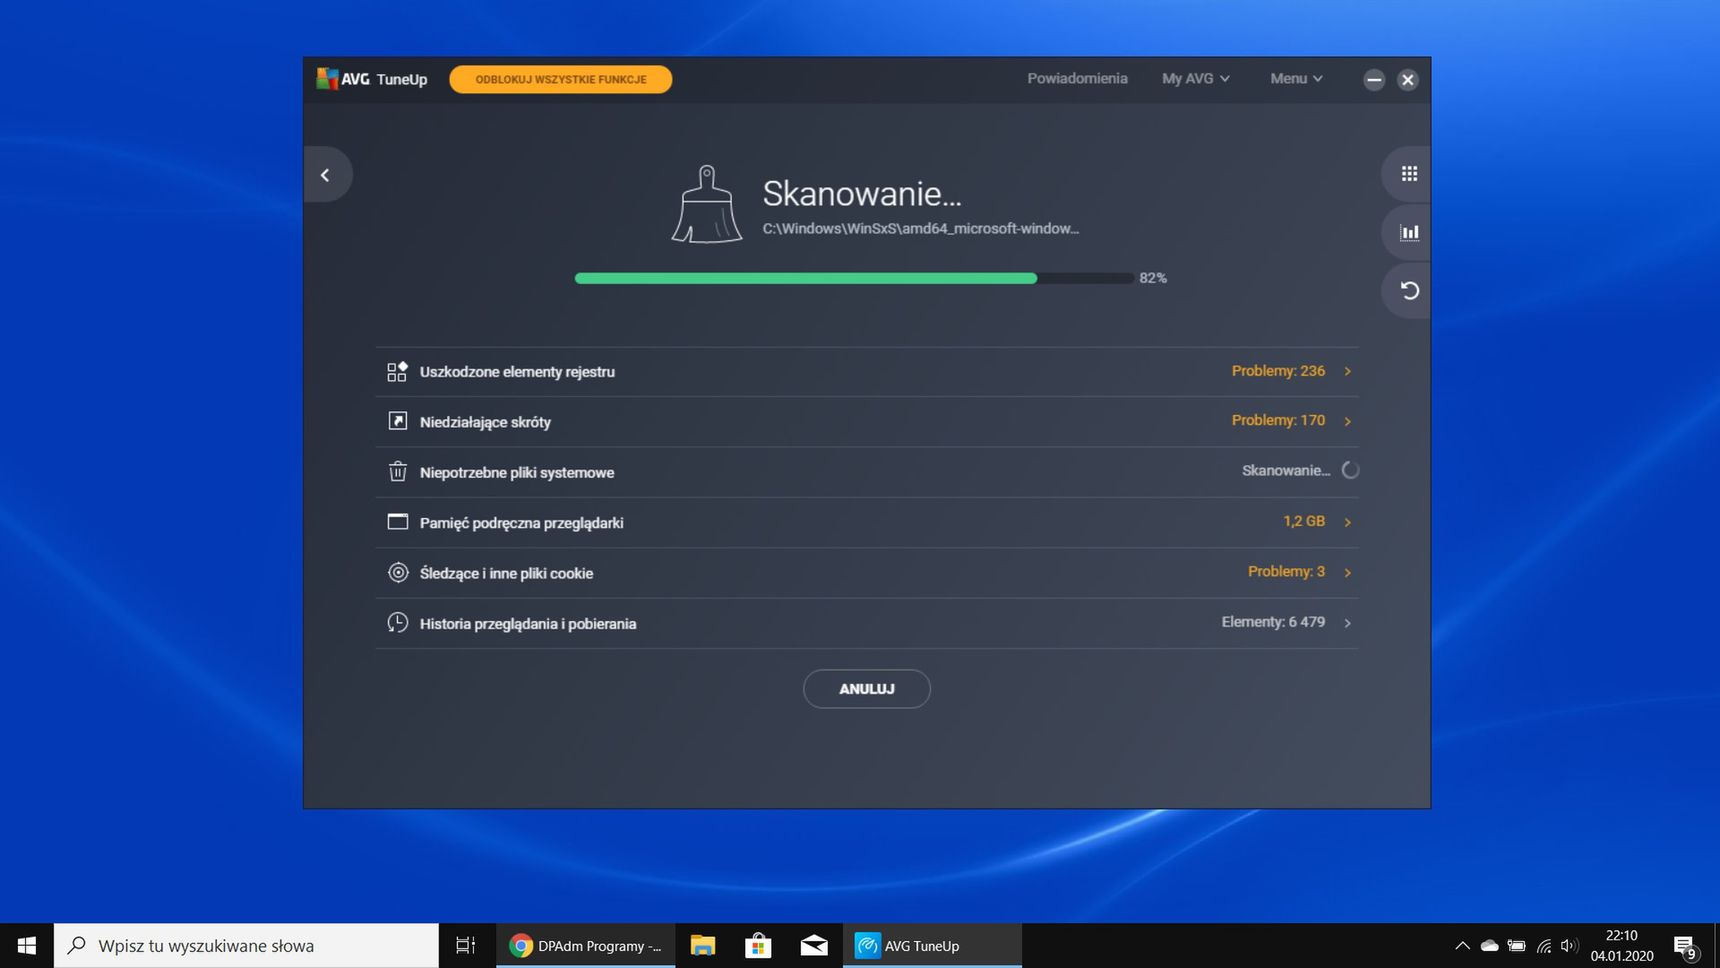This screenshot has height=968, width=1720.
Task: Expand the Menu dropdown
Action: tap(1296, 78)
